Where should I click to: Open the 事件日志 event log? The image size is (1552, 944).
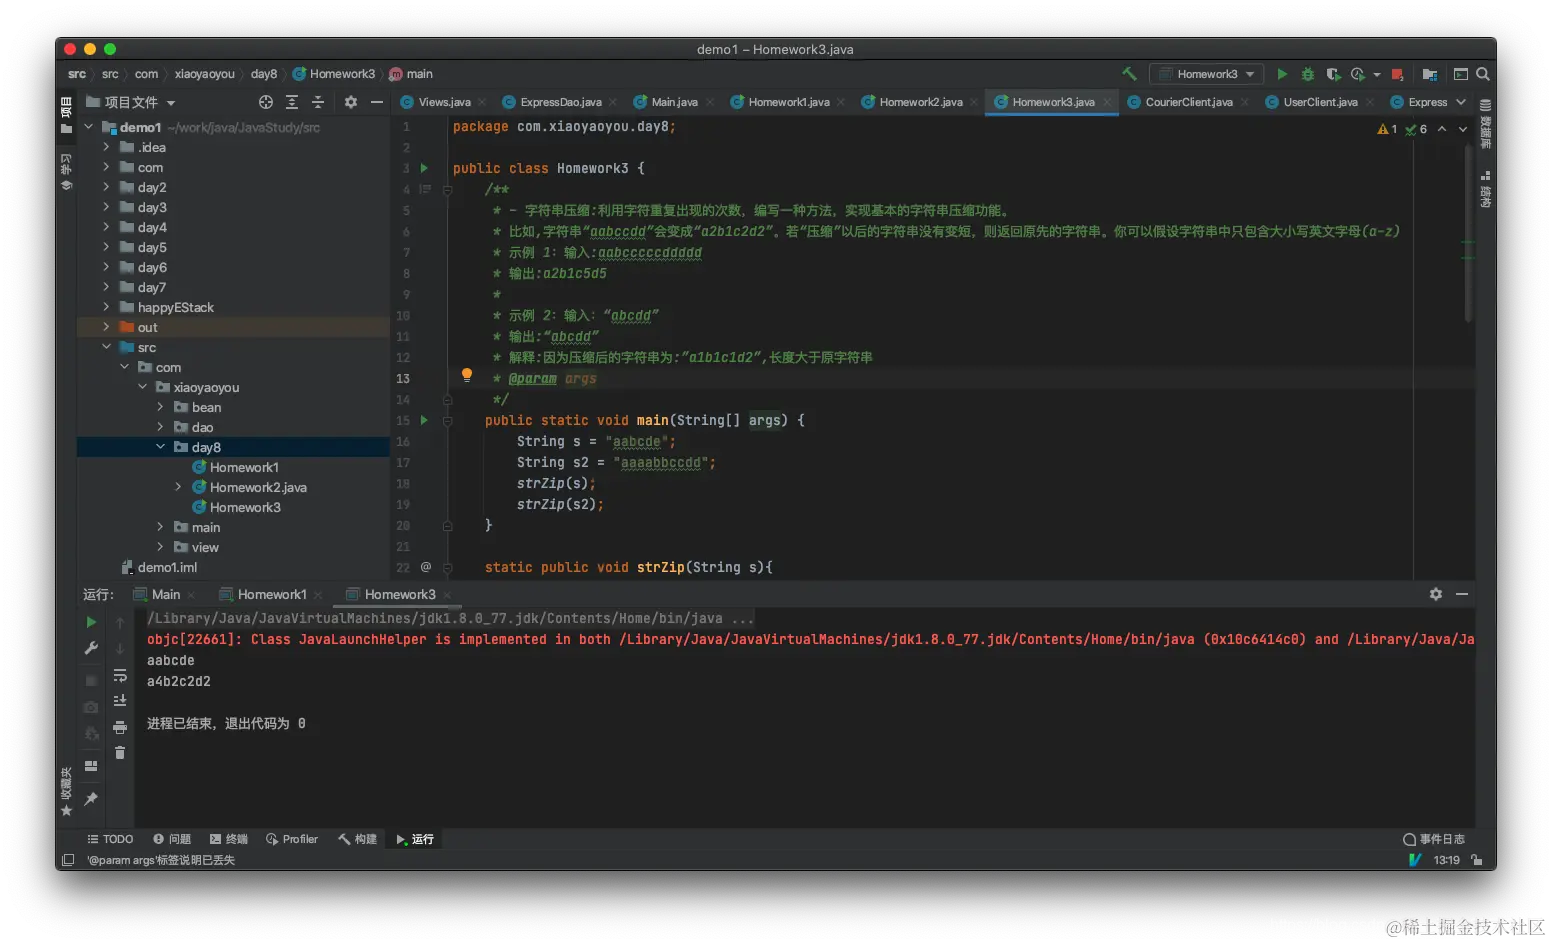(1434, 839)
